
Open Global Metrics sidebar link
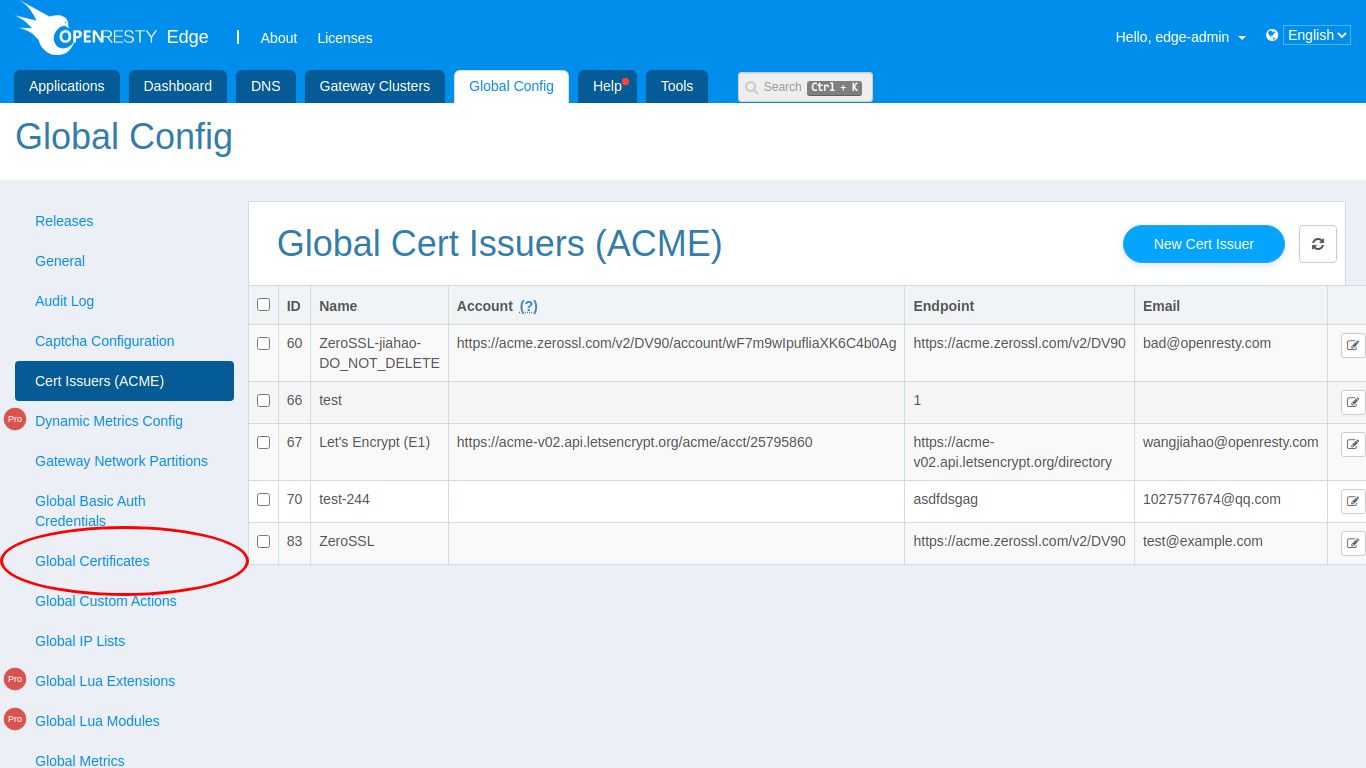(x=80, y=760)
